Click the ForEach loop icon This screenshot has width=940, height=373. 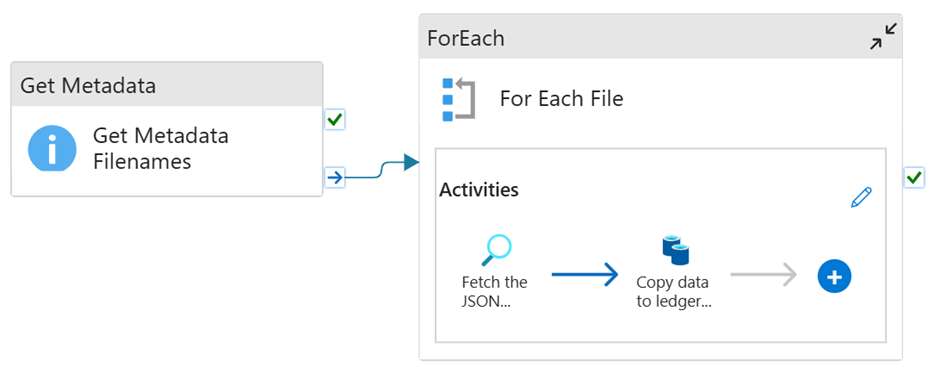pos(458,99)
